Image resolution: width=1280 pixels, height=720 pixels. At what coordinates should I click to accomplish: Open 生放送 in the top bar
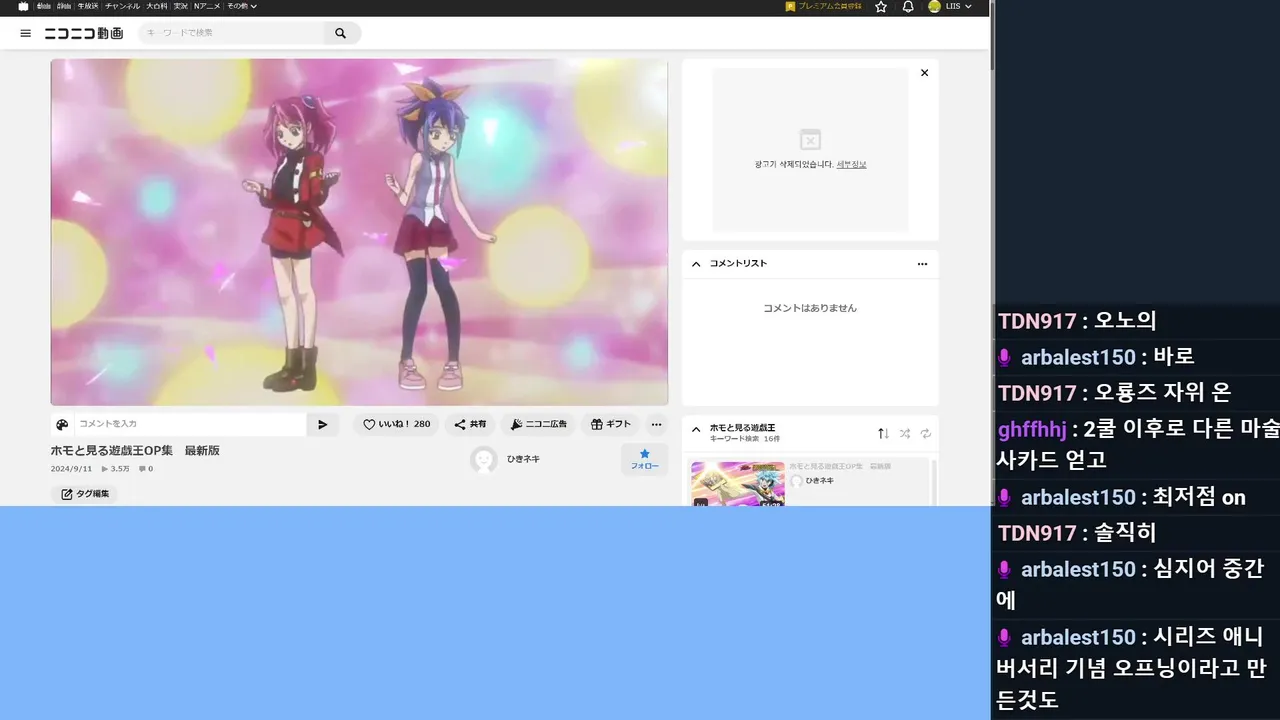coord(89,6)
